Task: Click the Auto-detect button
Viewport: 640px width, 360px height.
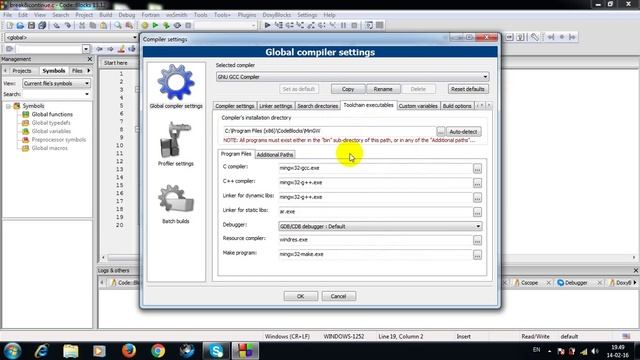Action: 463,131
